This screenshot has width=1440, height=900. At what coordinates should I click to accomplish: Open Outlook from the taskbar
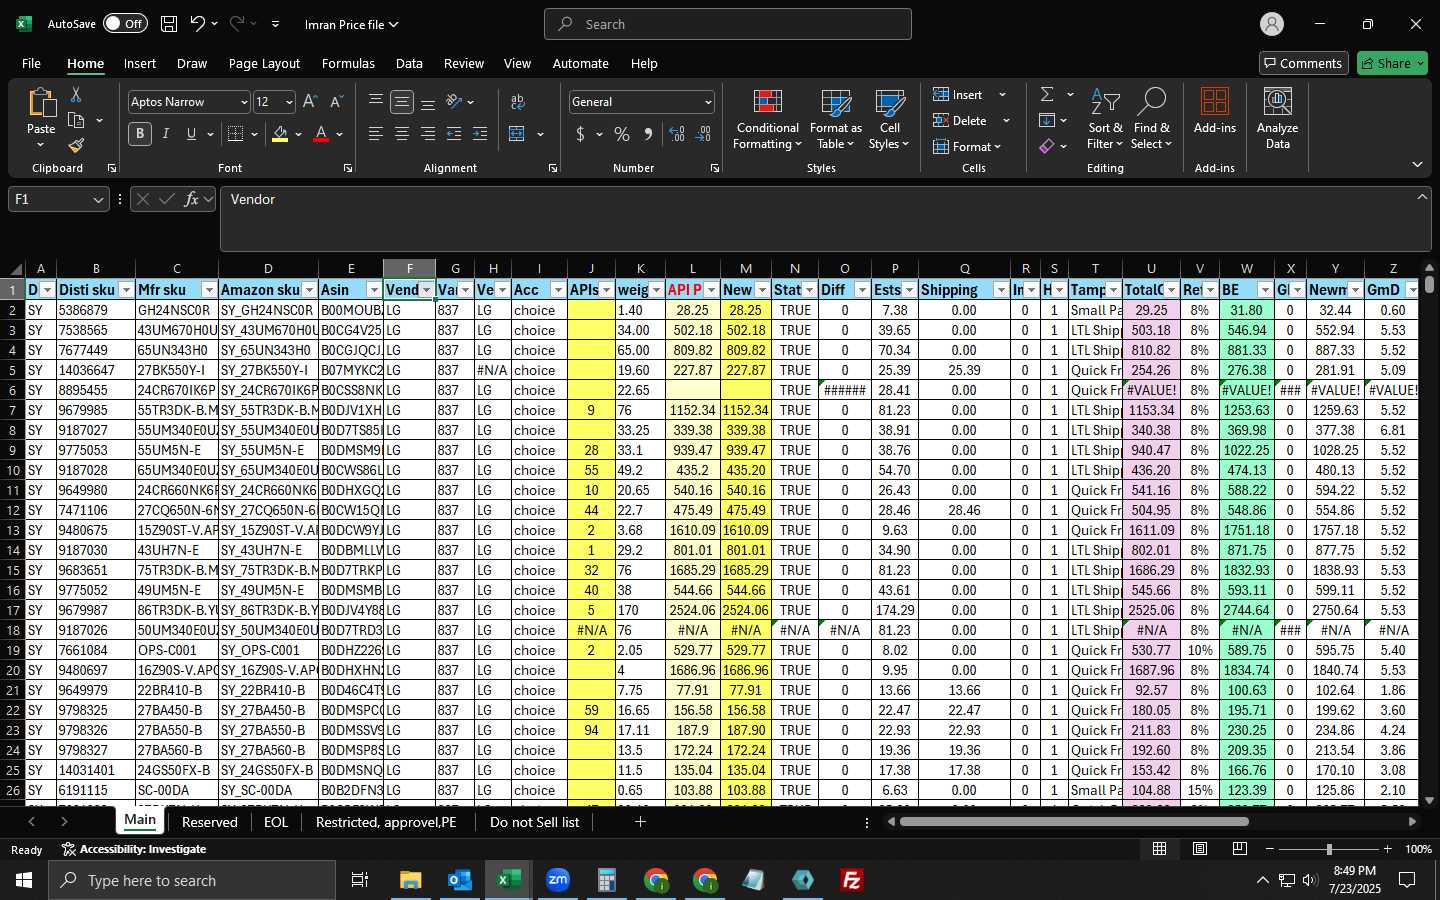[x=460, y=880]
